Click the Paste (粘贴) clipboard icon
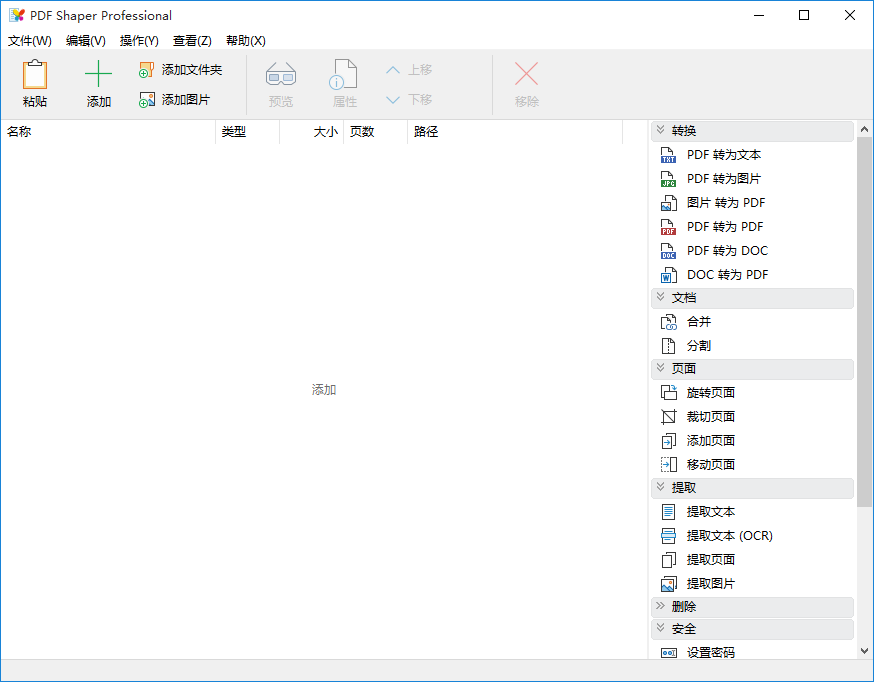 tap(35, 74)
